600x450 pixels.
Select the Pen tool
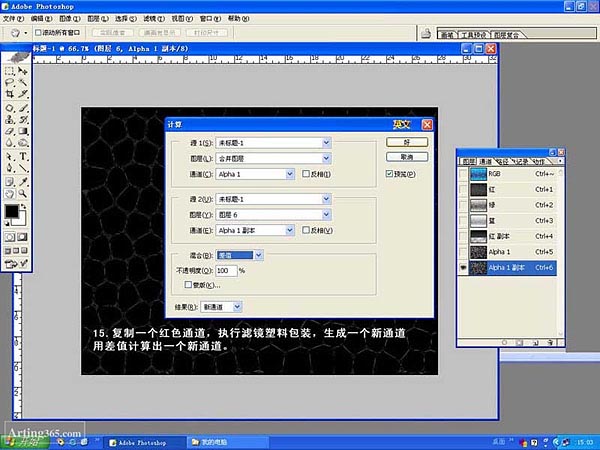point(10,168)
